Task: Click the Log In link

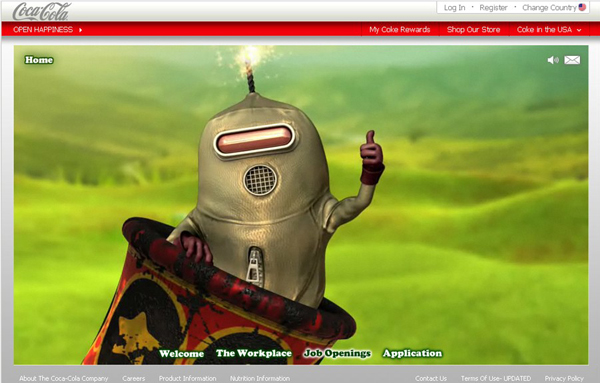Action: tap(454, 8)
